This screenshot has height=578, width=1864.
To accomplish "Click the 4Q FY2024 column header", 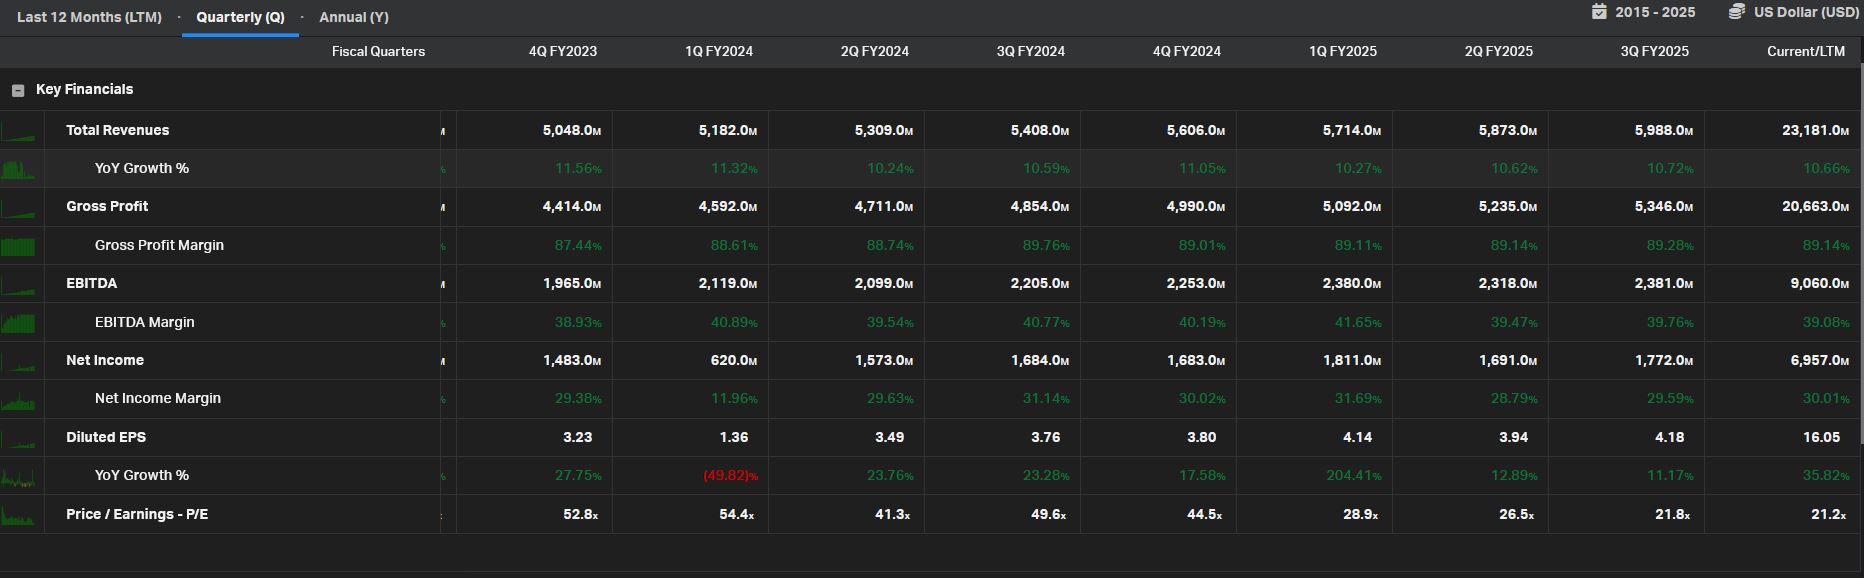I will [x=1187, y=51].
